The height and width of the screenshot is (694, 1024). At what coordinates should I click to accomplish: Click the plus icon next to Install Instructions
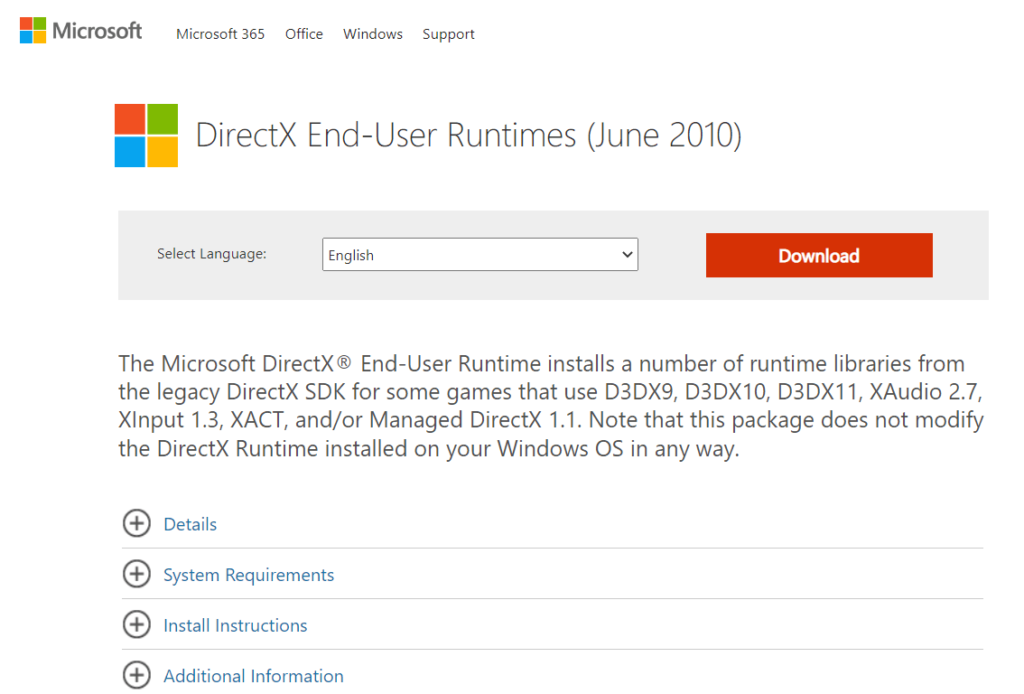coord(136,625)
